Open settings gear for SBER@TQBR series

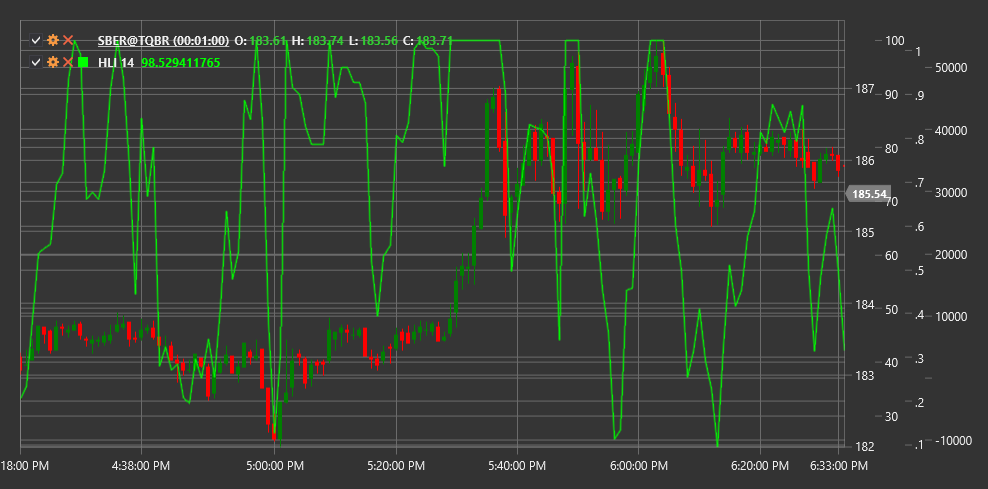tap(53, 41)
